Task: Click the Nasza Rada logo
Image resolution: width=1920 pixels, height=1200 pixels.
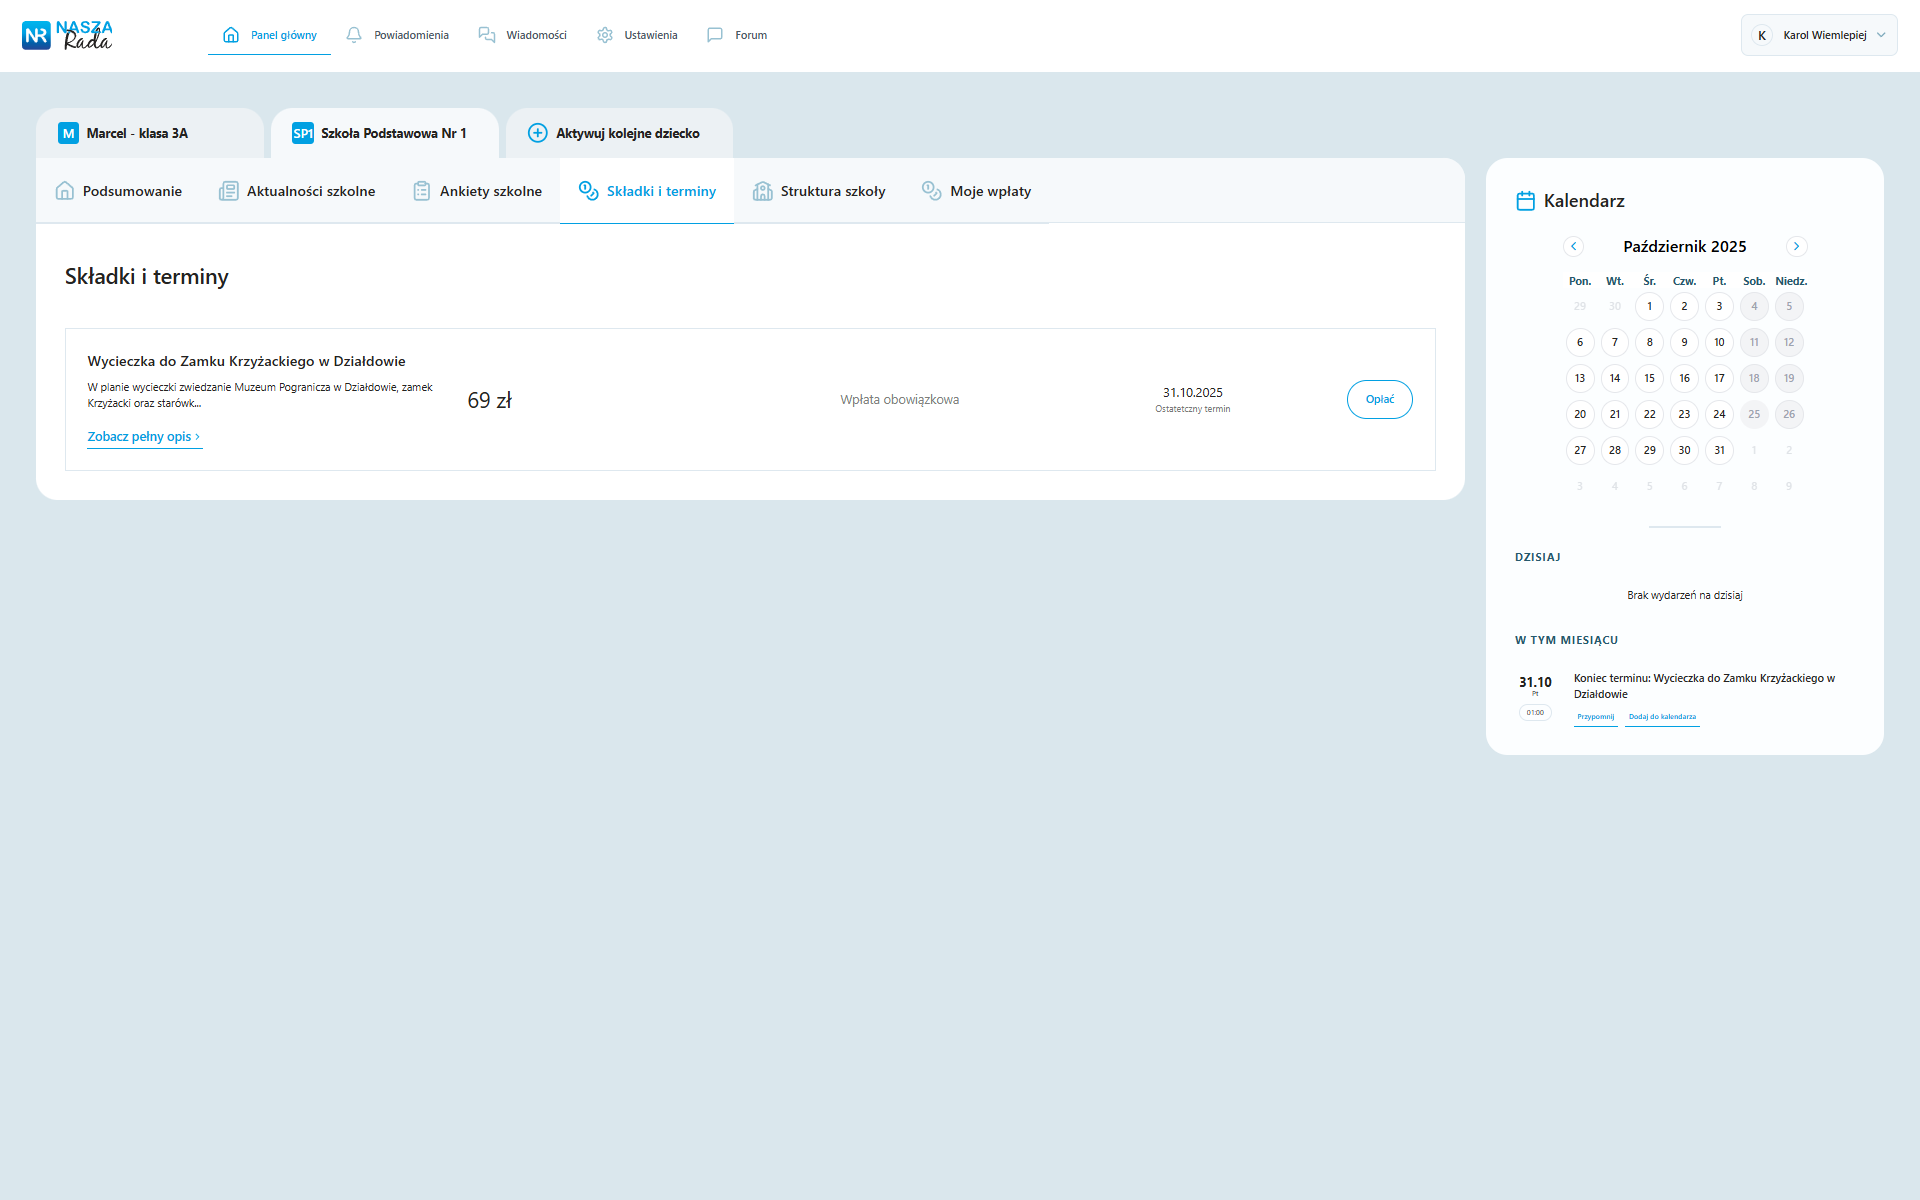Action: (x=67, y=35)
